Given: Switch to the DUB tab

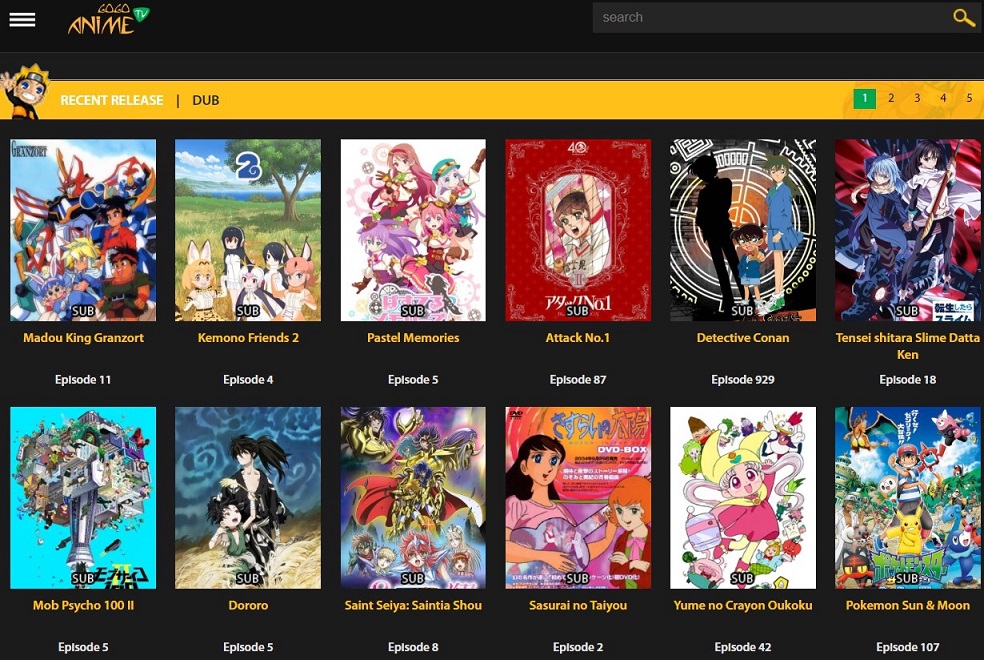Looking at the screenshot, I should click(x=206, y=100).
